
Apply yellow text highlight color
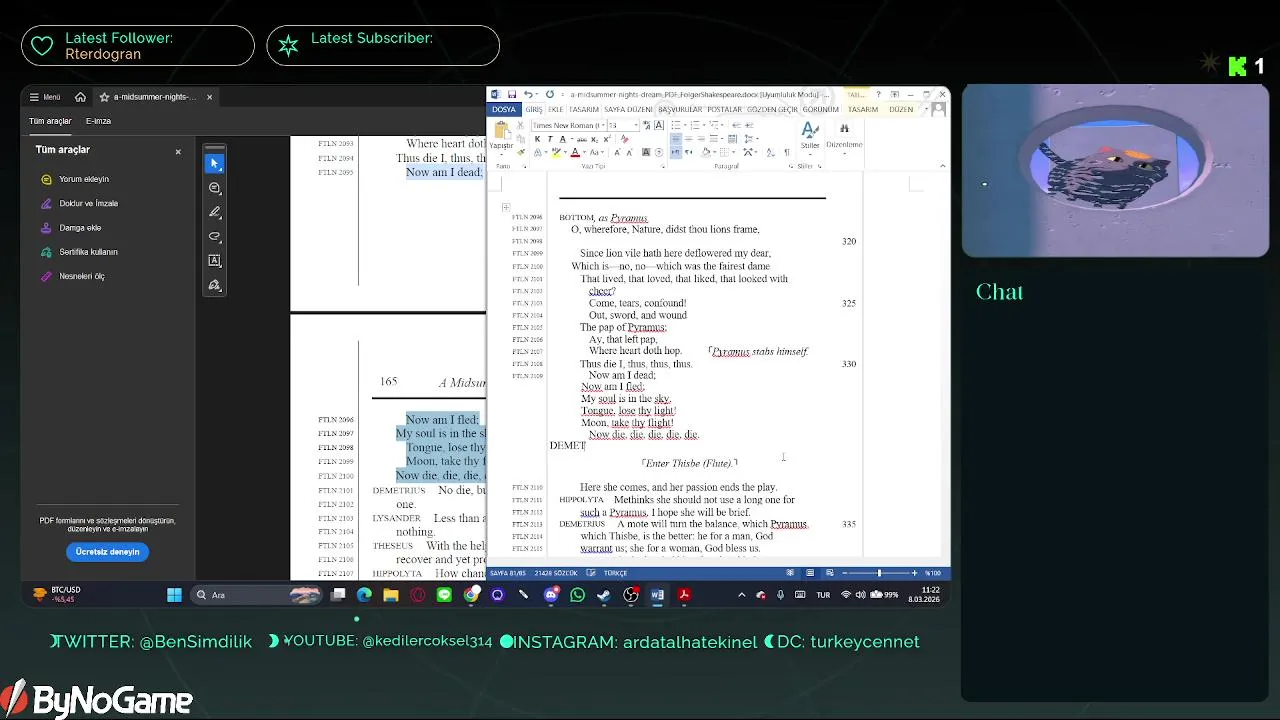[x=556, y=152]
